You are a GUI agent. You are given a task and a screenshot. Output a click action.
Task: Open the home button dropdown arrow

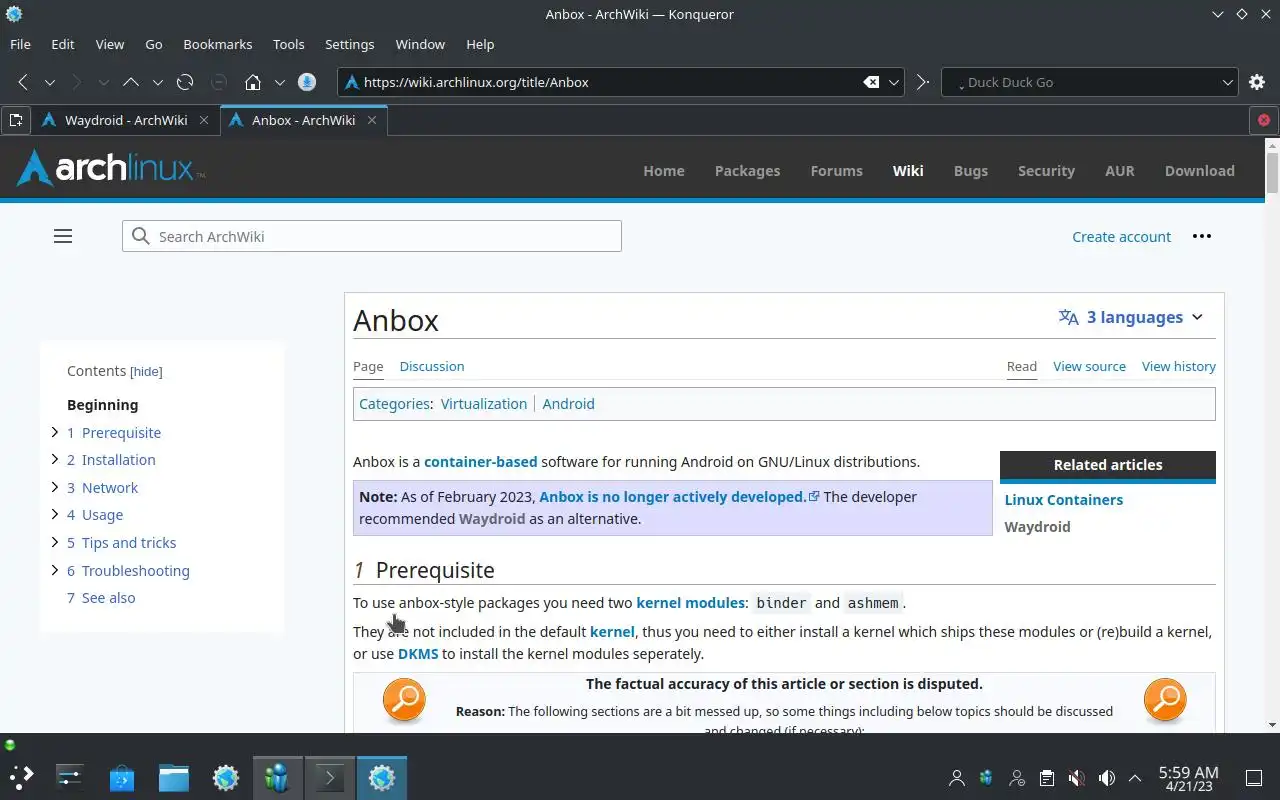pyautogui.click(x=279, y=82)
